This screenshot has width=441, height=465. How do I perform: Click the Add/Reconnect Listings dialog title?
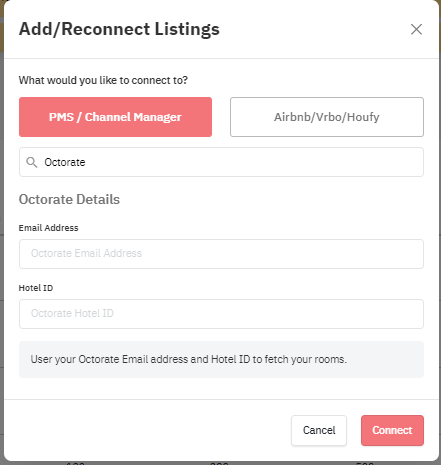119,29
